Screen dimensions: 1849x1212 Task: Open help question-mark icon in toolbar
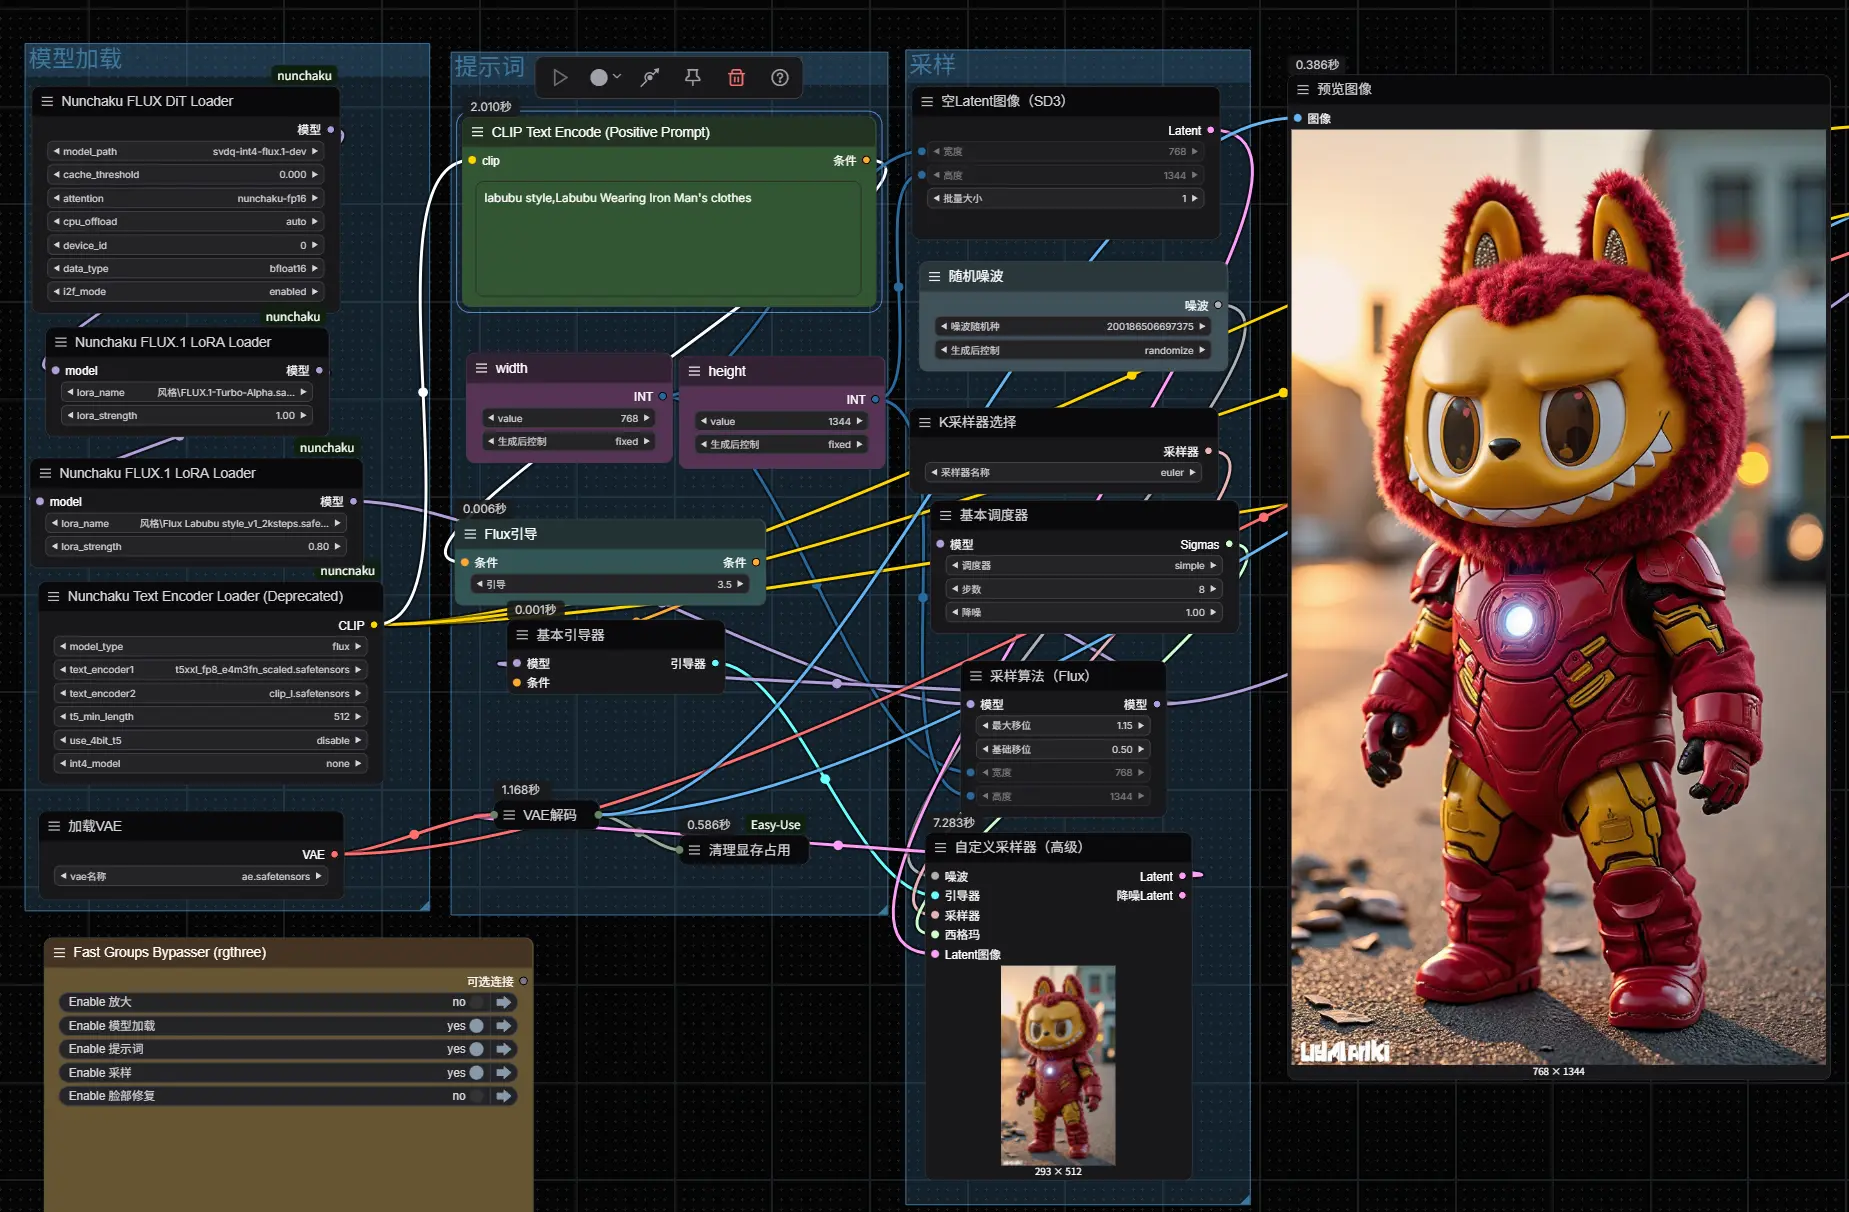pyautogui.click(x=780, y=78)
